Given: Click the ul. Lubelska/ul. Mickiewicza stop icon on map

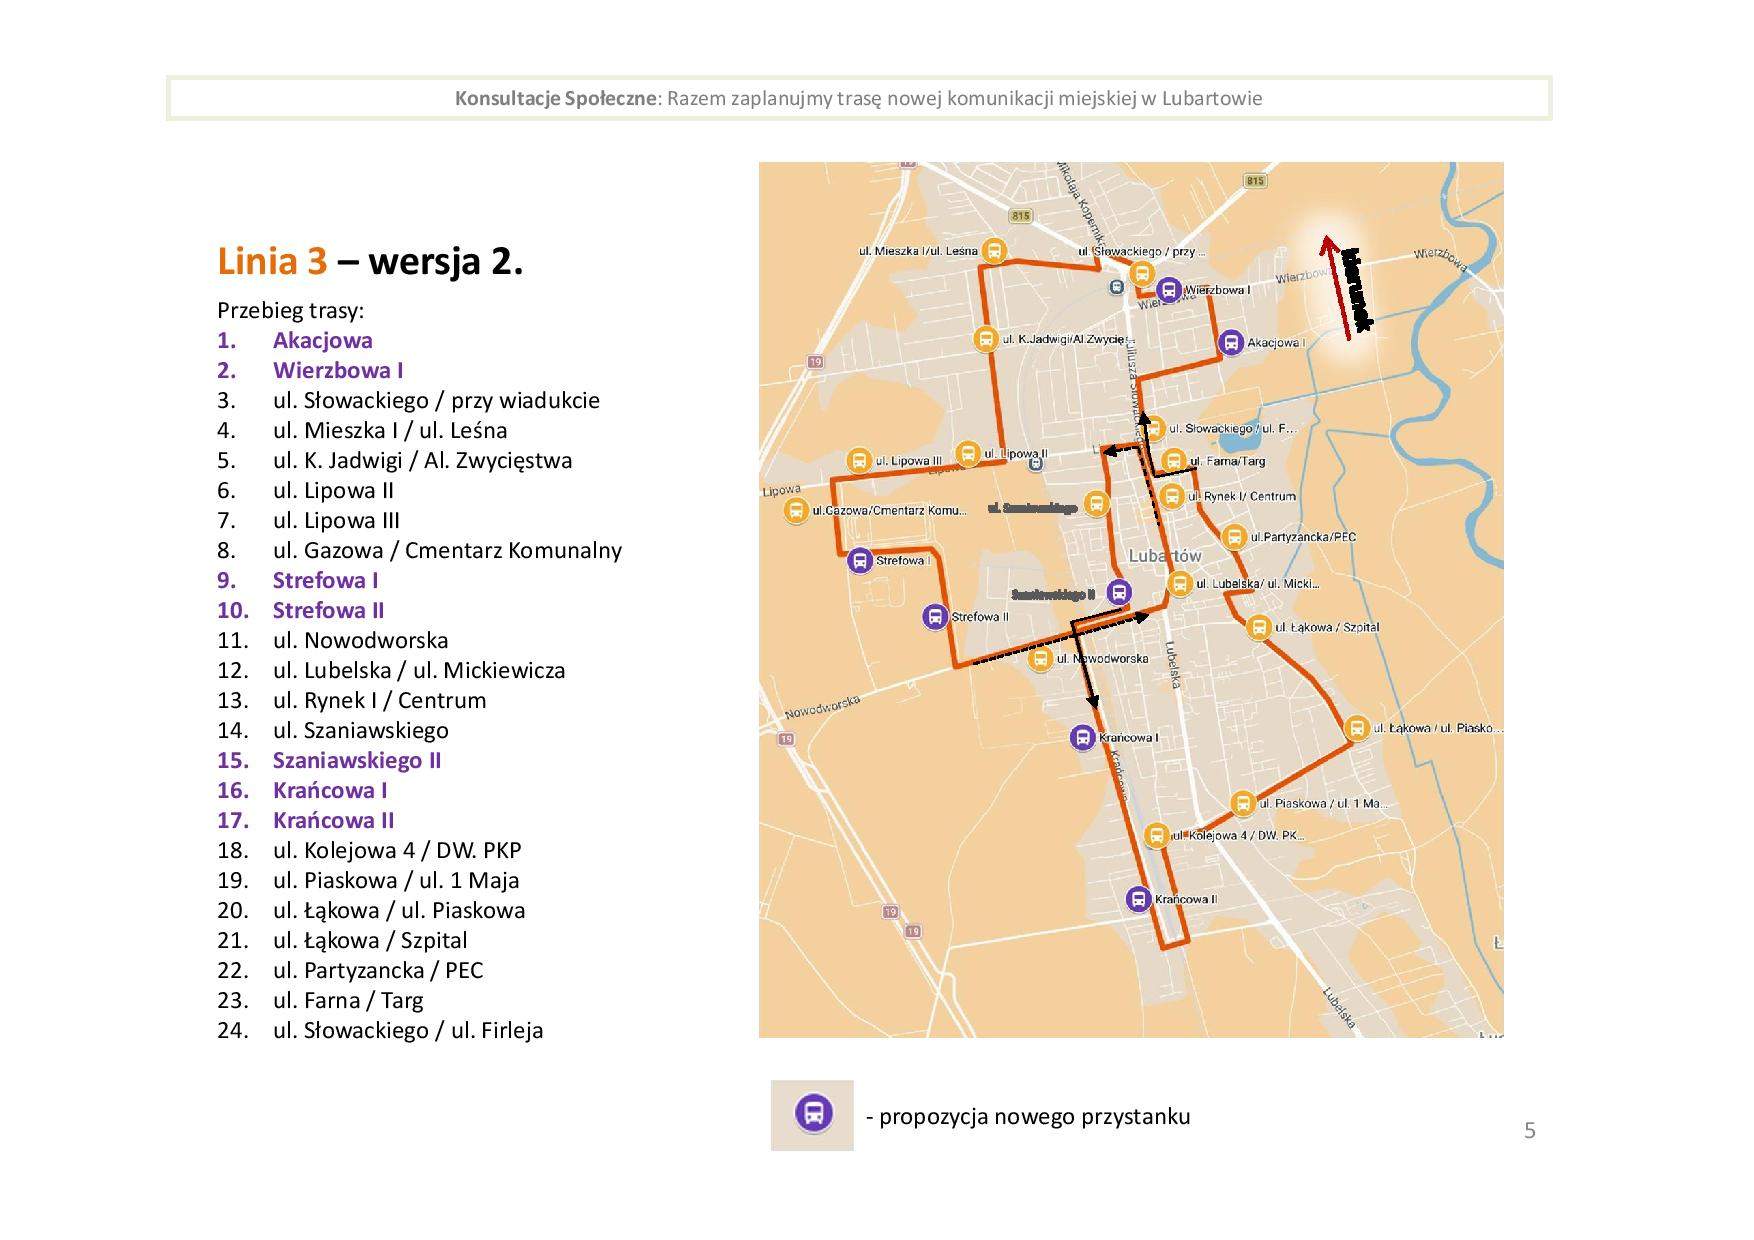Looking at the screenshot, I should tap(1180, 584).
